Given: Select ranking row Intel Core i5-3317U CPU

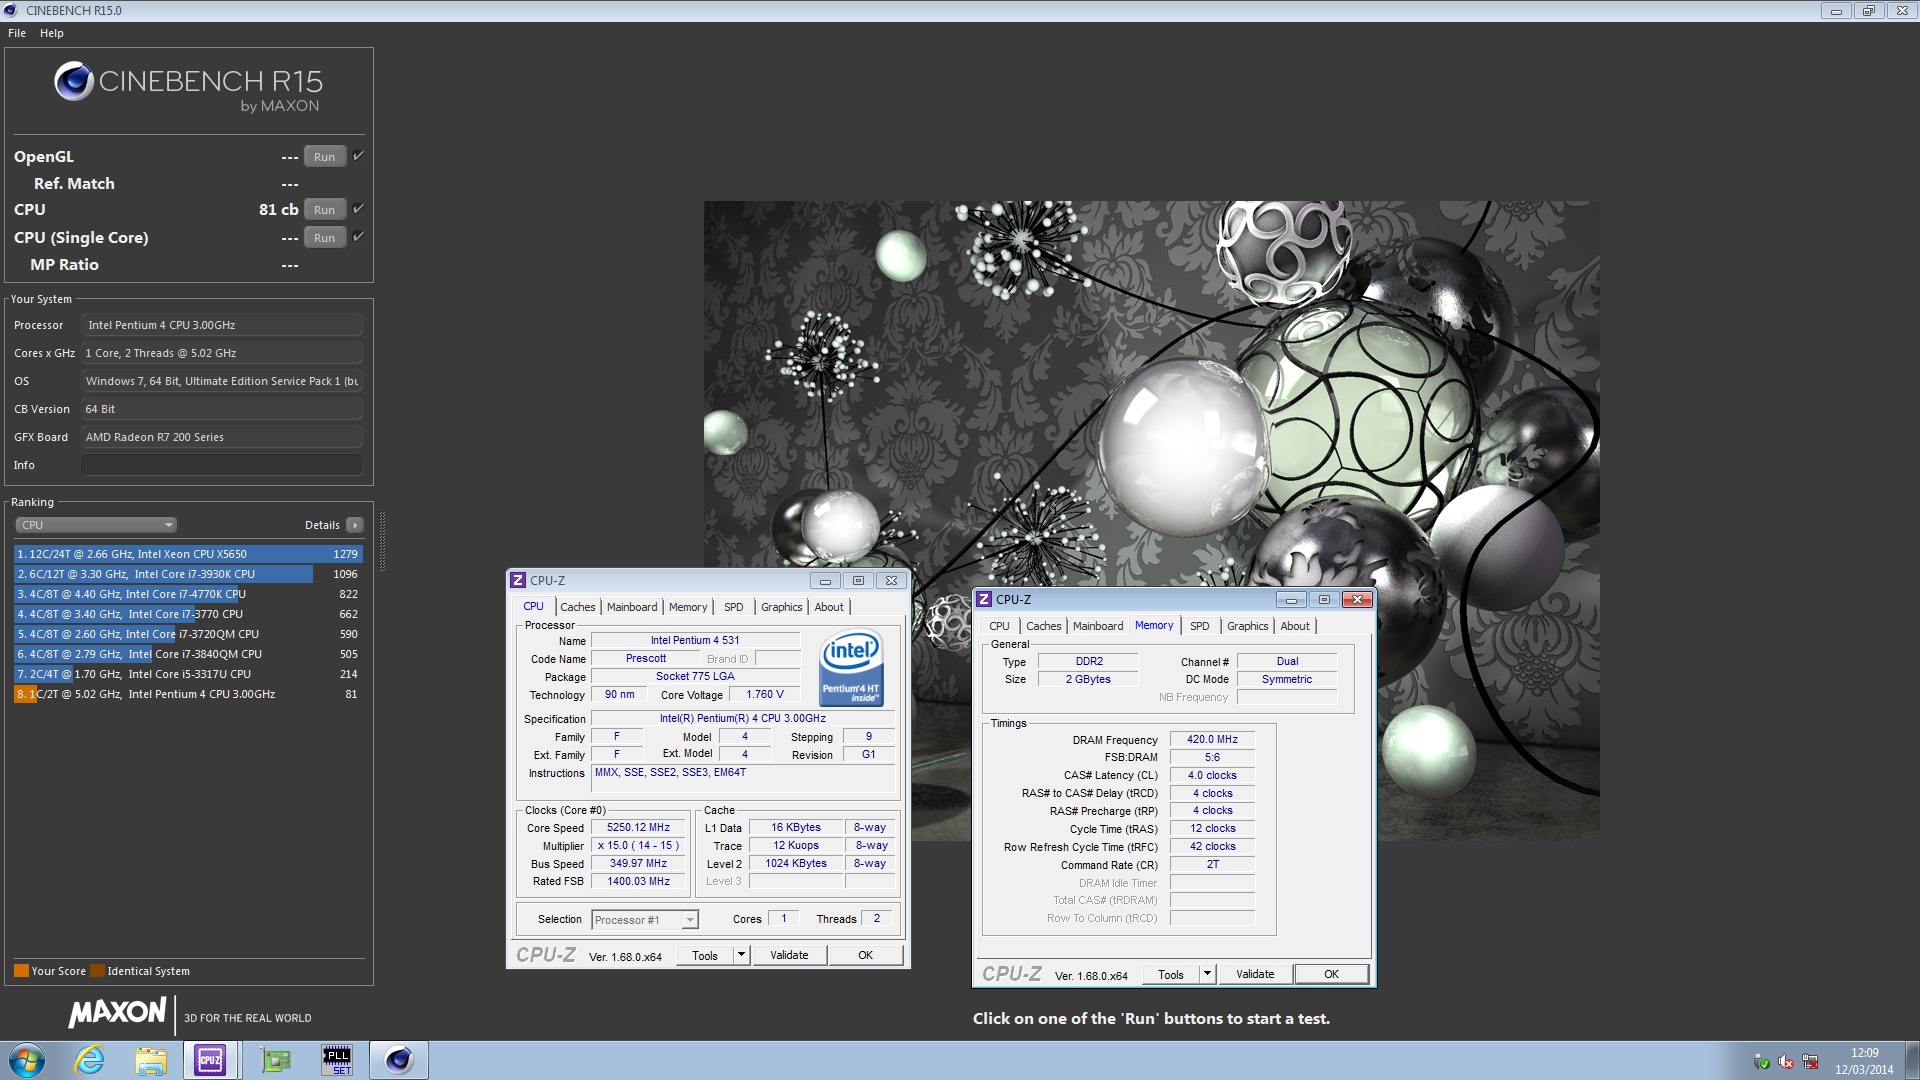Looking at the screenshot, I should pyautogui.click(x=188, y=674).
